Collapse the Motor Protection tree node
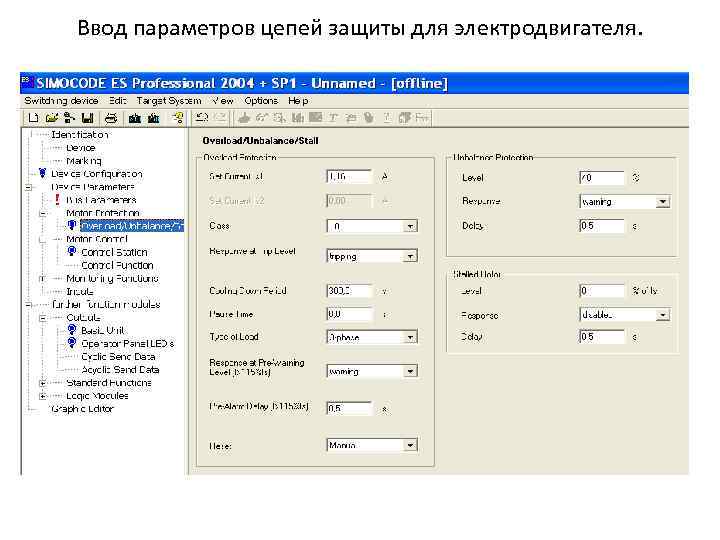Viewport: 720px width, 540px height. click(x=43, y=214)
